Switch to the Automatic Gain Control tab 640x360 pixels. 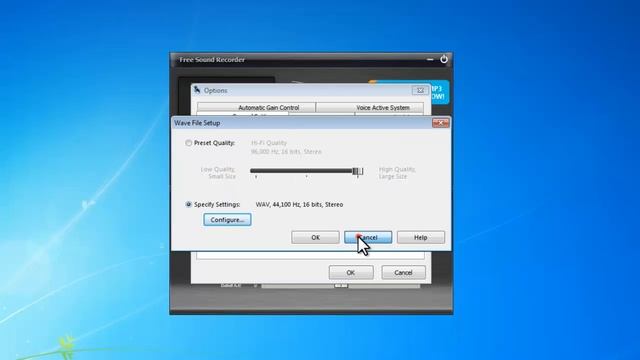coord(256,107)
